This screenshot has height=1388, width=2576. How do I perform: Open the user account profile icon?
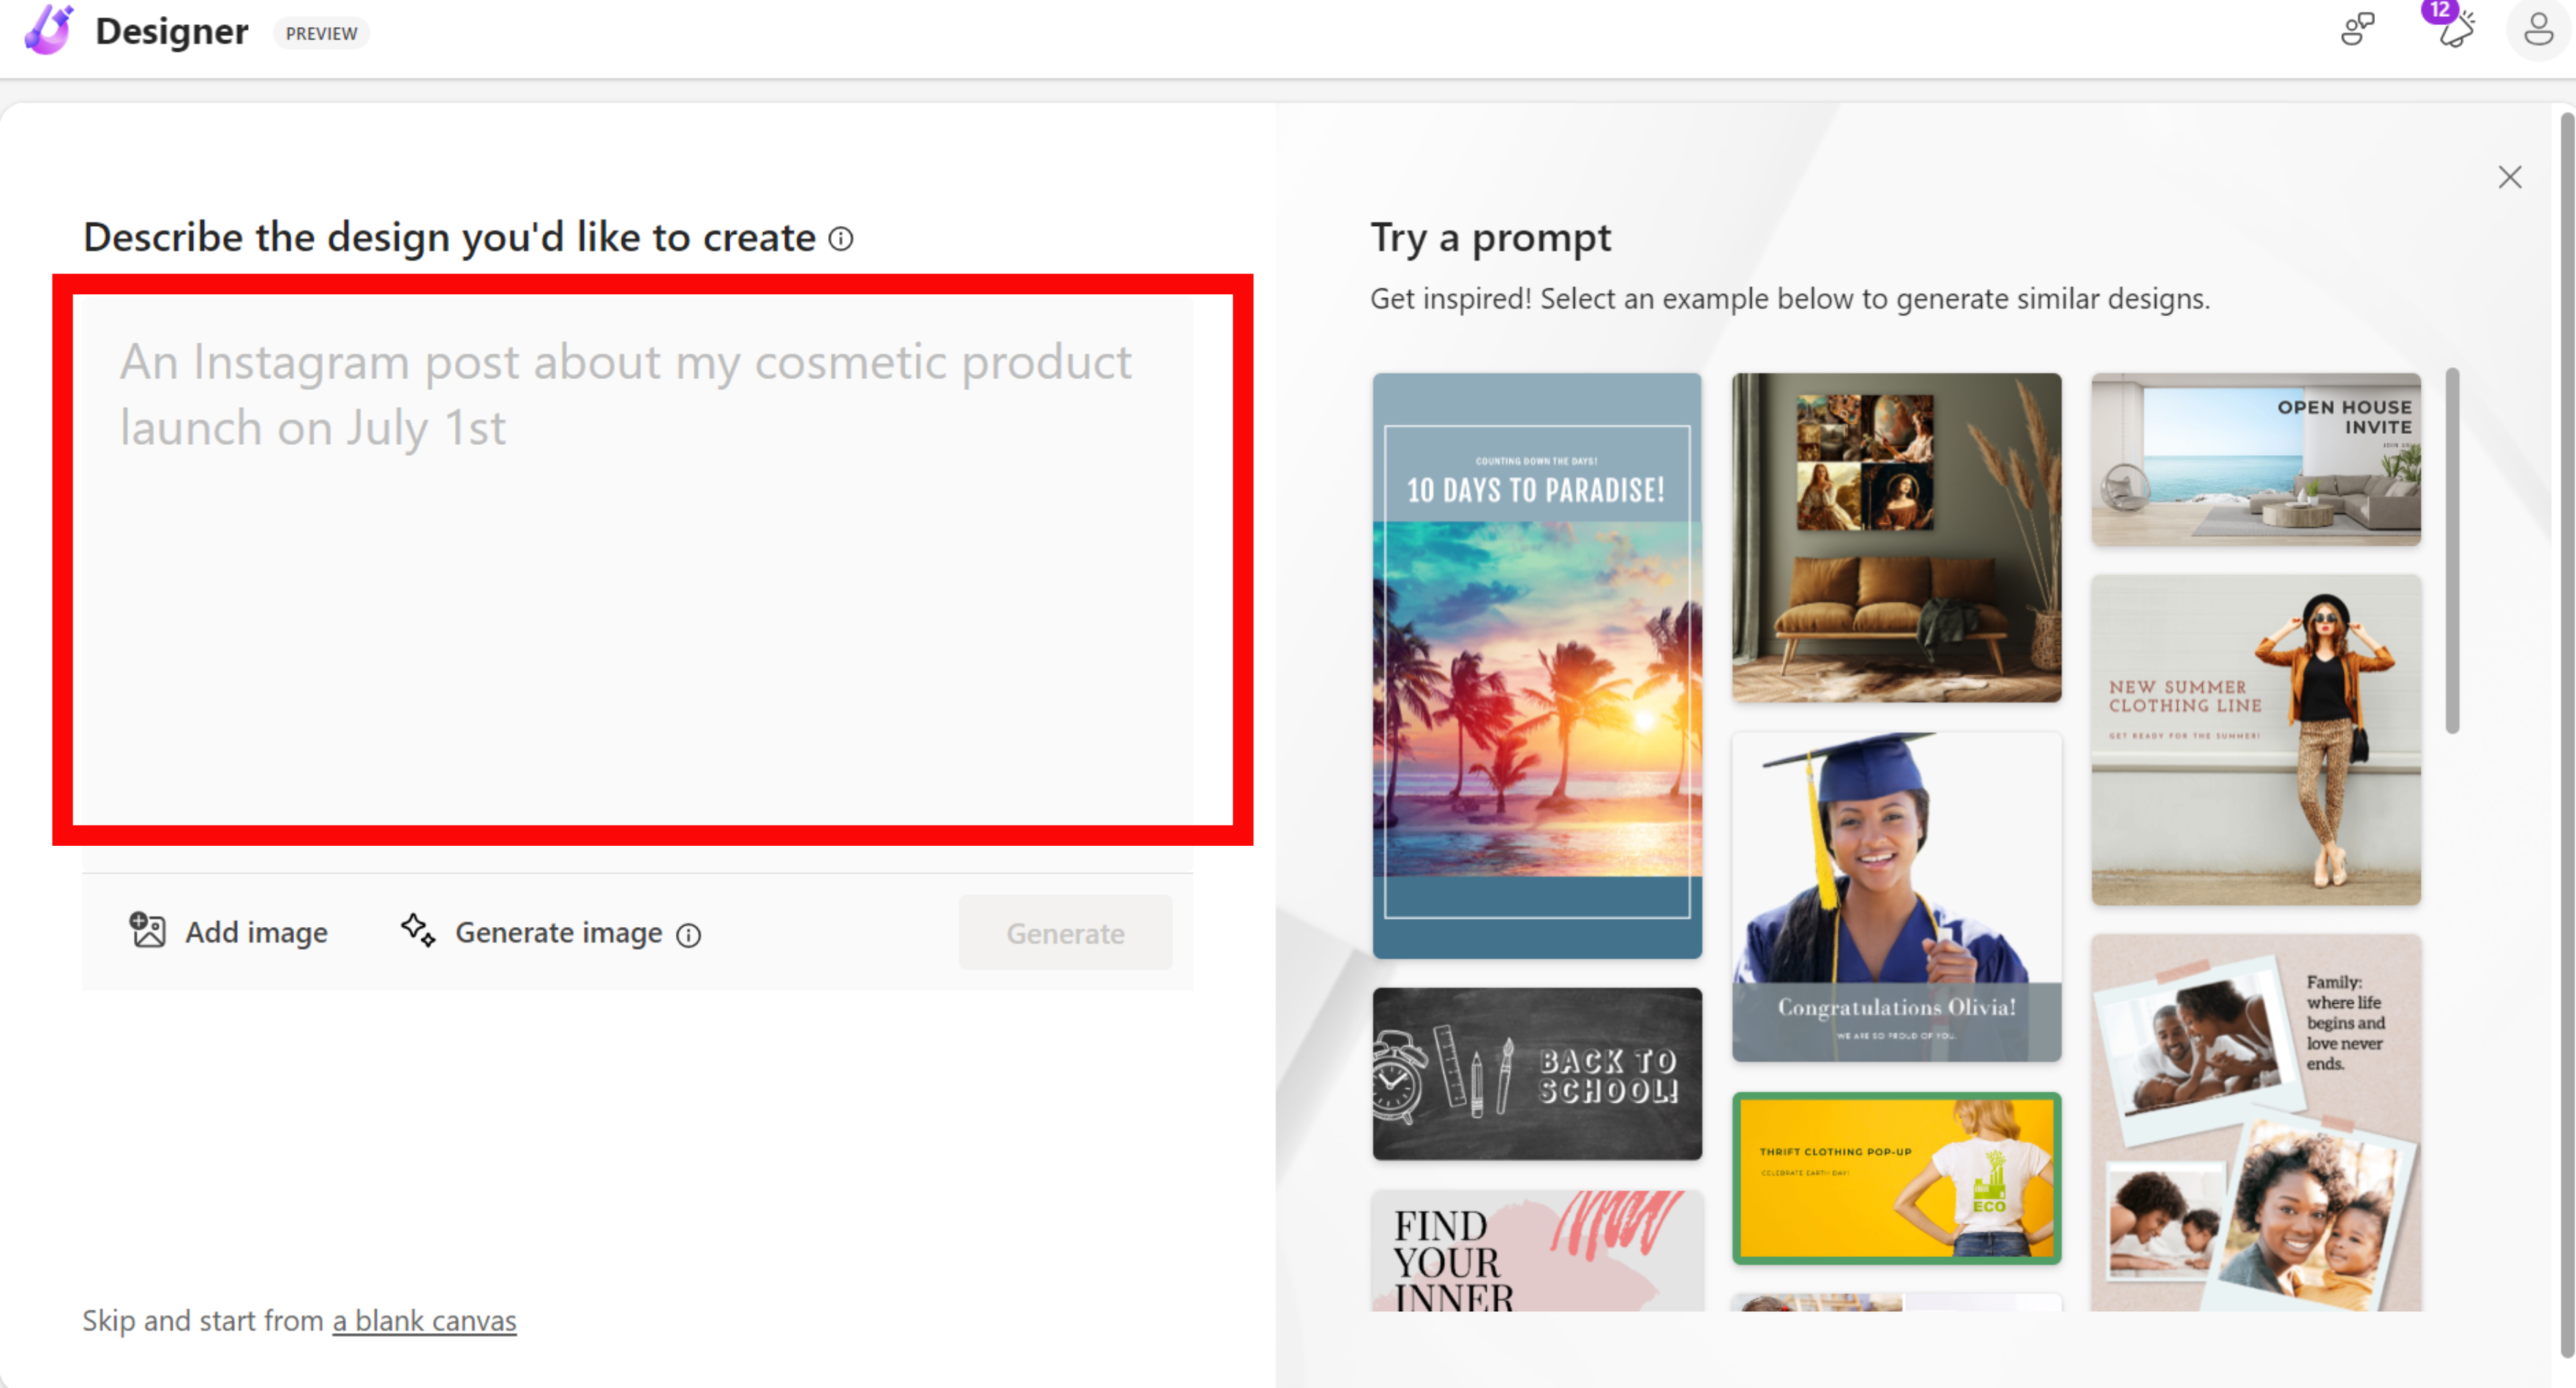pyautogui.click(x=2538, y=30)
